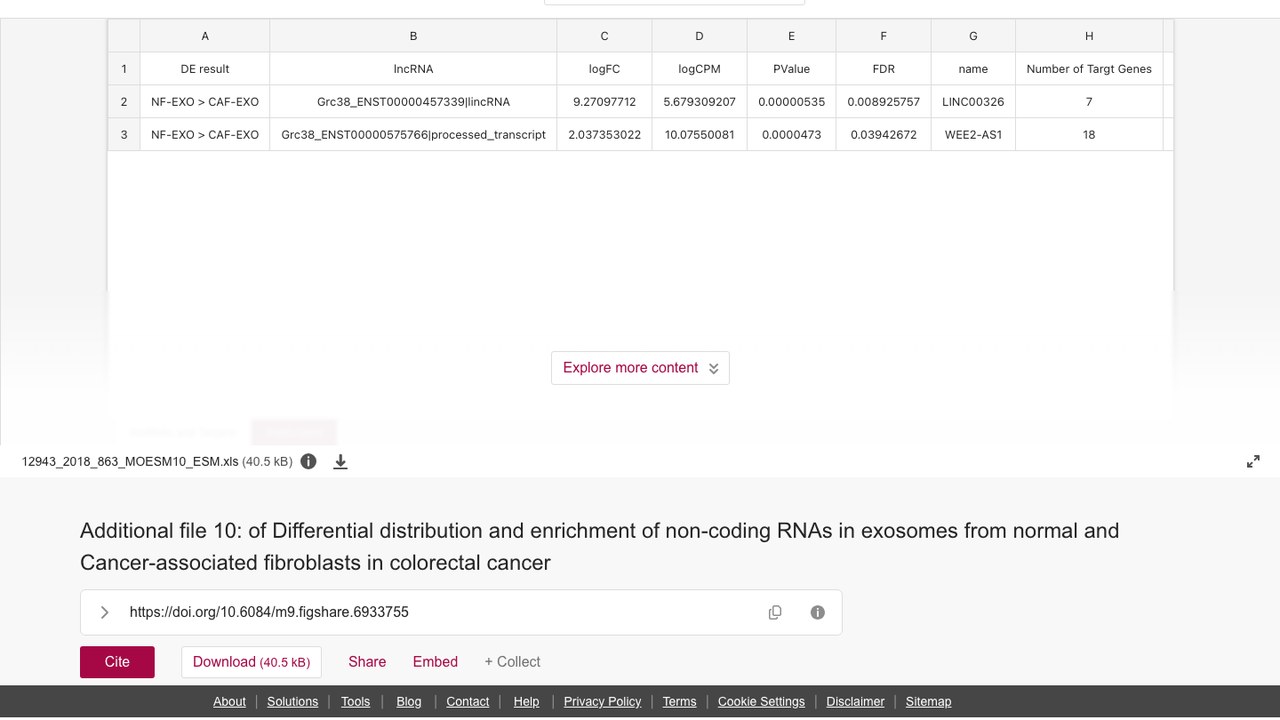The height and width of the screenshot is (720, 1280).
Task: Select column A header
Action: (x=205, y=36)
